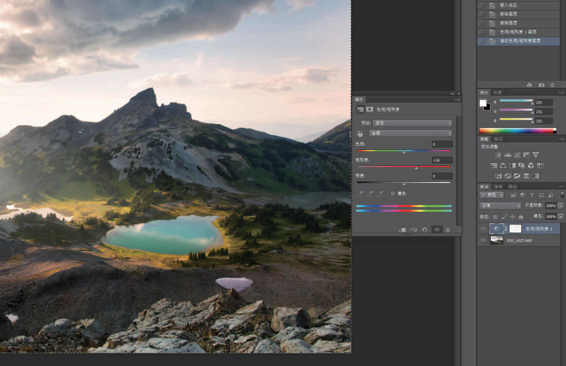Image resolution: width=566 pixels, height=366 pixels.
Task: Switch to the Channels tab in Layers panel
Action: click(x=498, y=187)
